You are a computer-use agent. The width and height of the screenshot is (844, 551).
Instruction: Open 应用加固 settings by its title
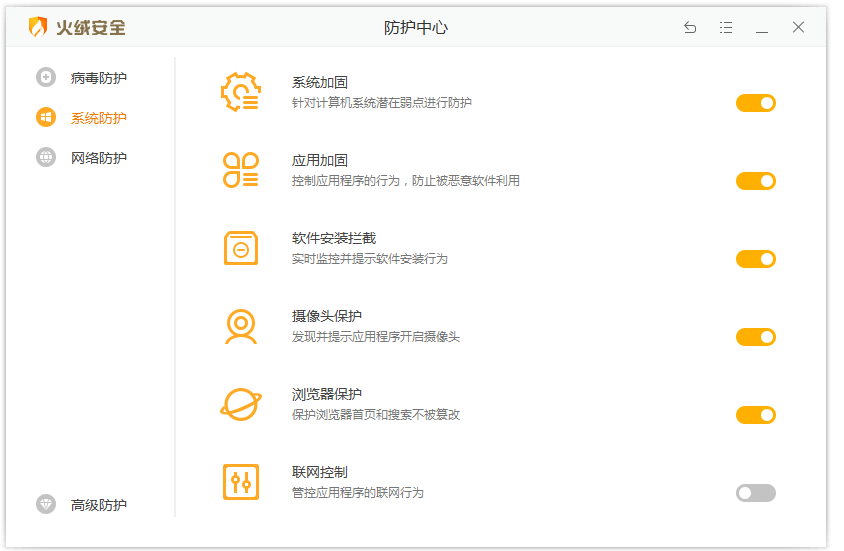click(320, 160)
